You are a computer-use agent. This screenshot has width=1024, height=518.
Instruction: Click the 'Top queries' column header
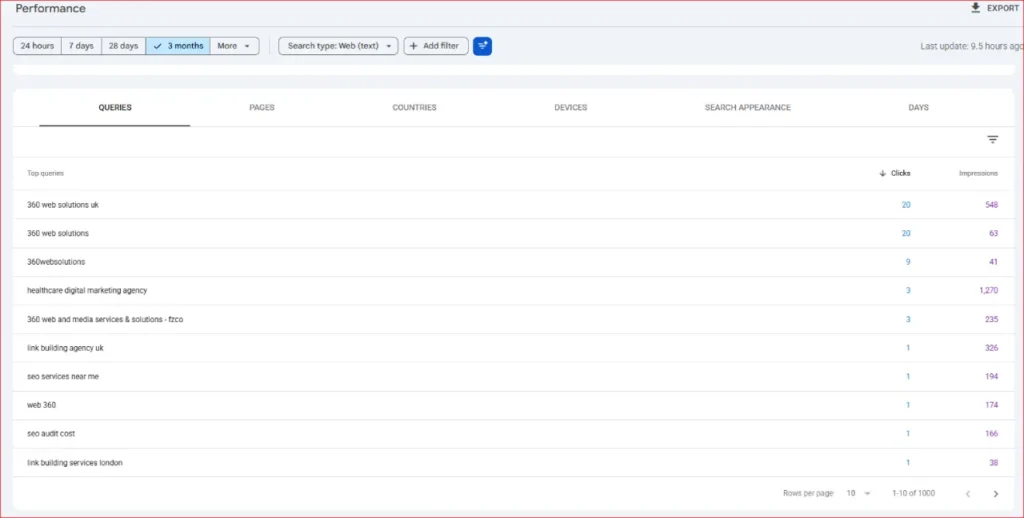tap(45, 173)
